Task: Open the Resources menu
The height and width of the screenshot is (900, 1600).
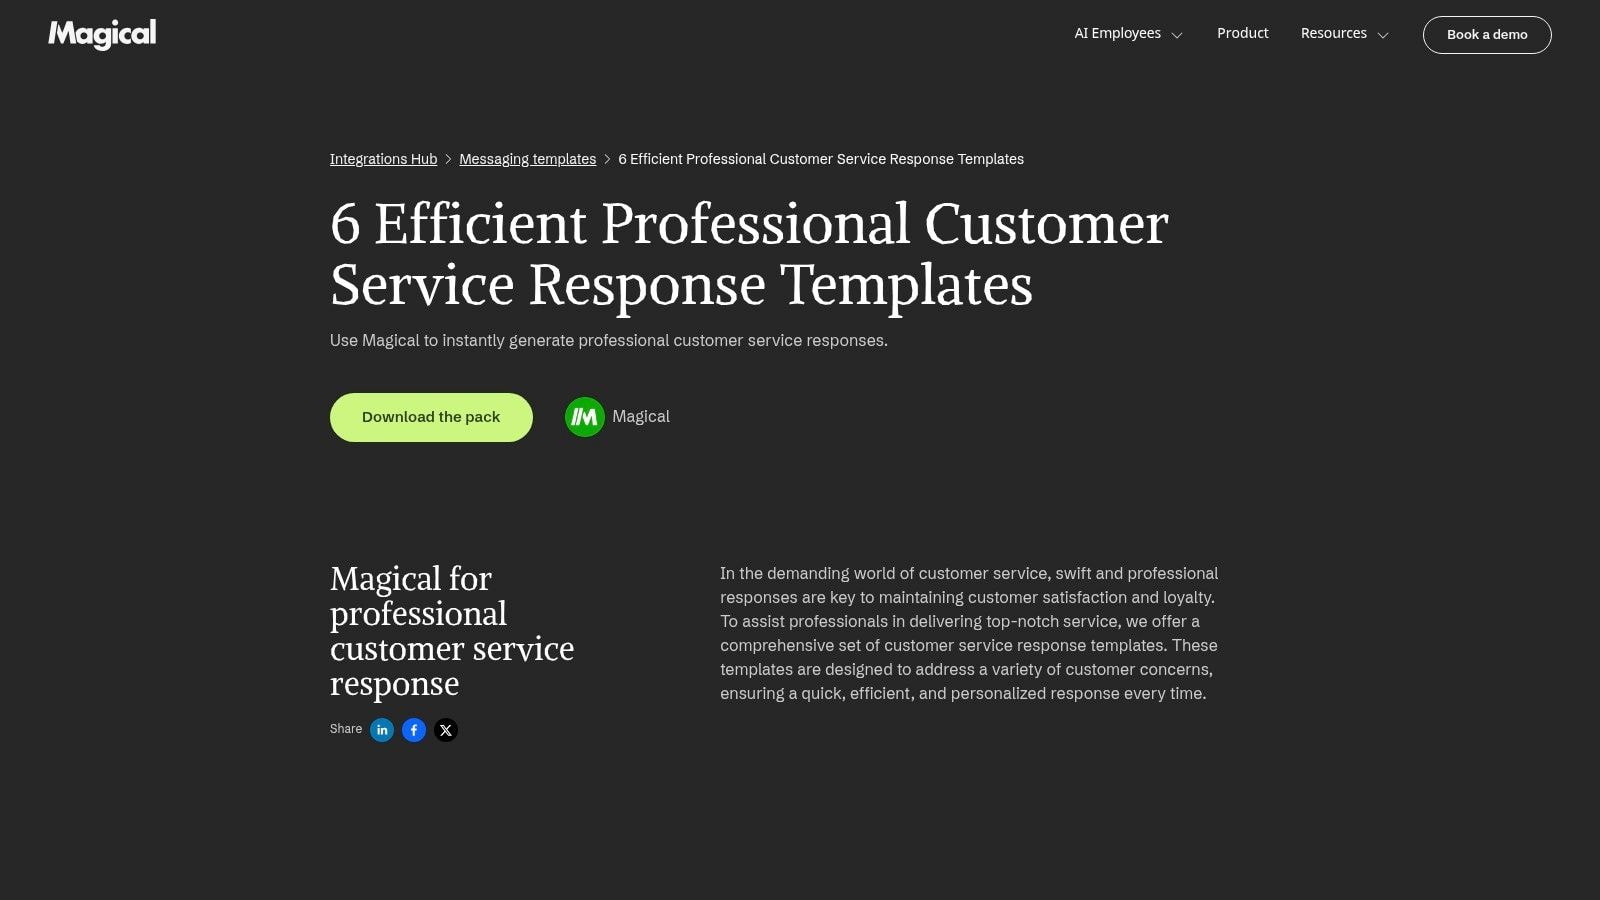Action: [x=1333, y=33]
